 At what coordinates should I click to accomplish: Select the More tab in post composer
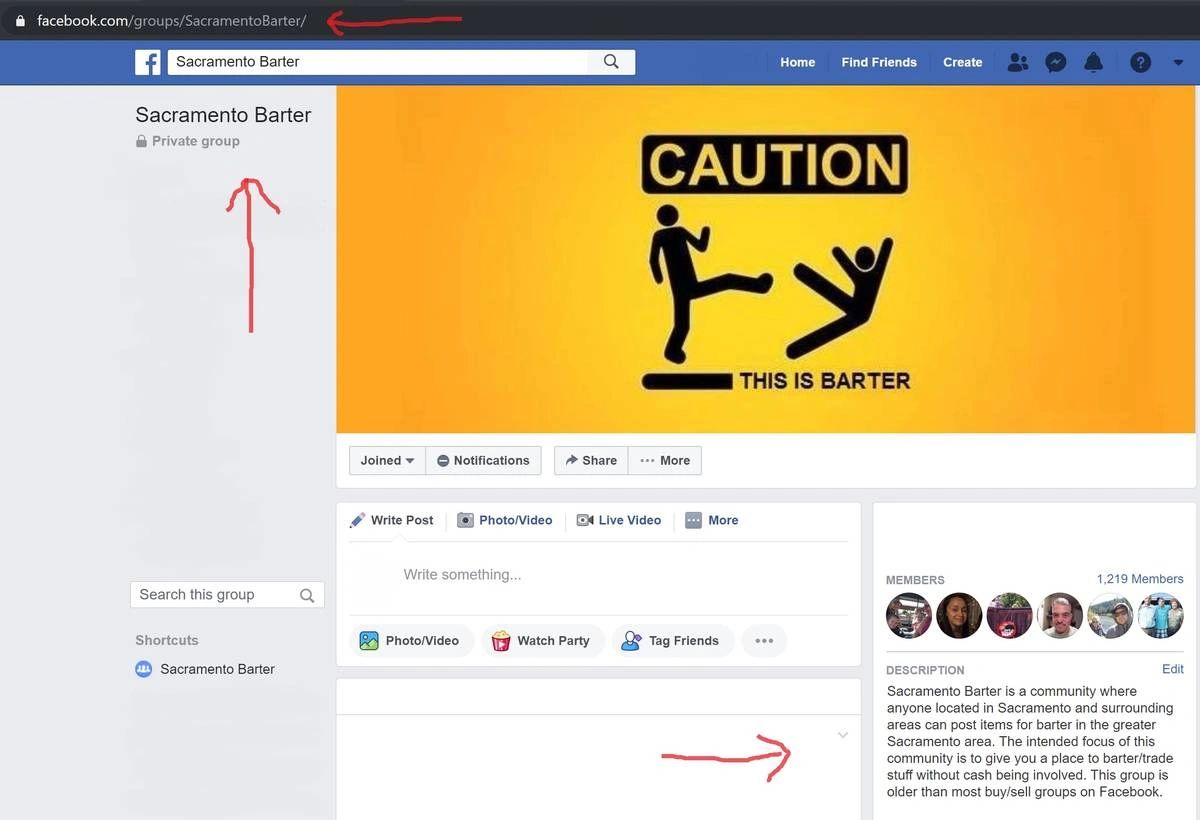712,520
